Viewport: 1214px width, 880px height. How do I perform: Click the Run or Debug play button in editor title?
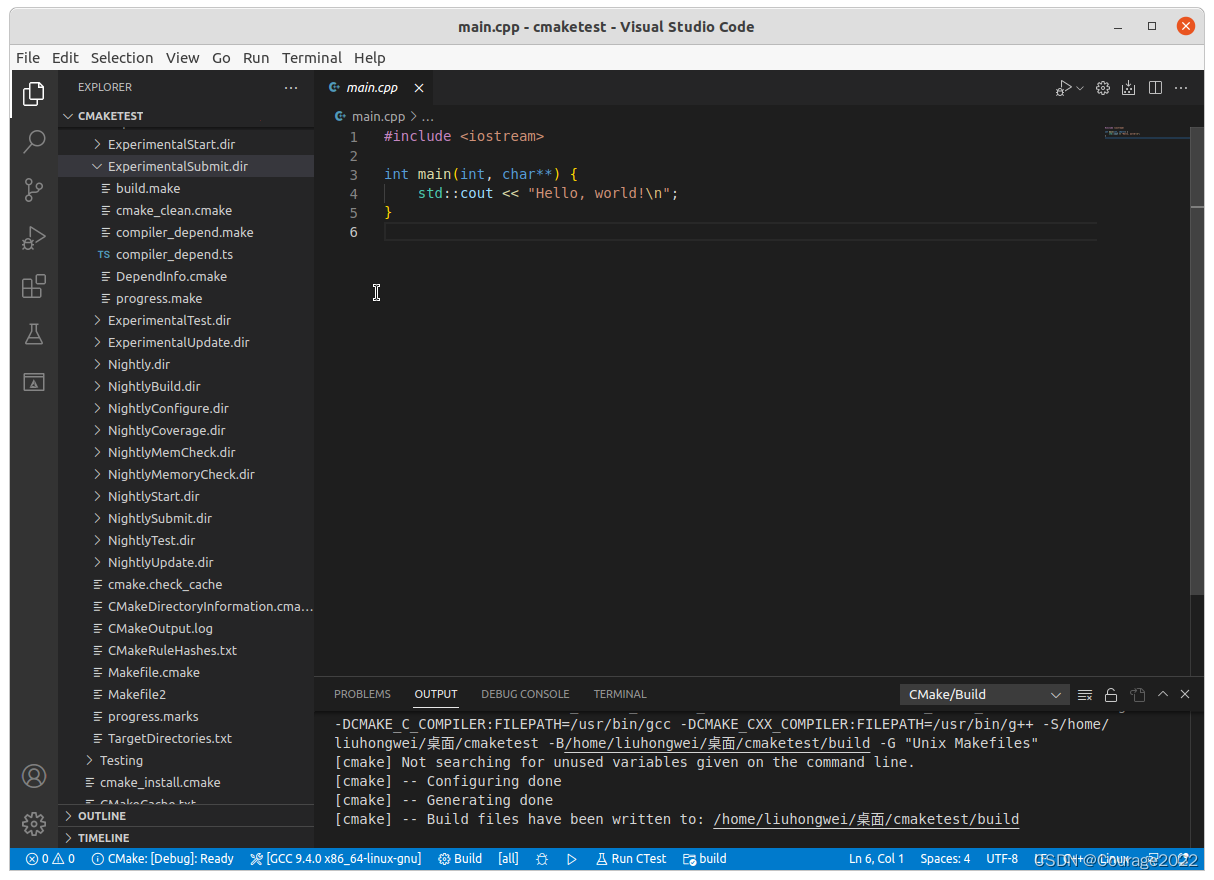click(x=1064, y=88)
